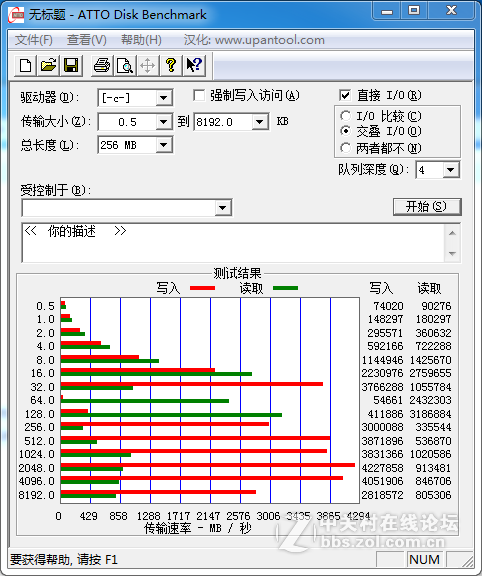Click the description scrollbar up arrow
482x576 pixels.
point(452,233)
